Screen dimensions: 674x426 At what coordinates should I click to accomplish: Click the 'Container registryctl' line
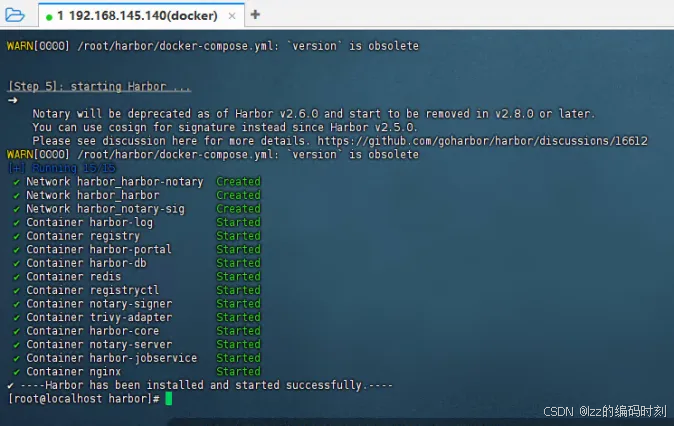tap(137, 290)
